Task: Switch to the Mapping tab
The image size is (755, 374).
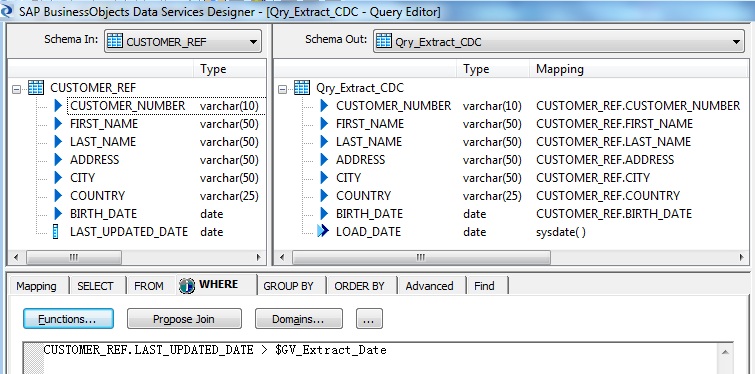Action: point(36,286)
